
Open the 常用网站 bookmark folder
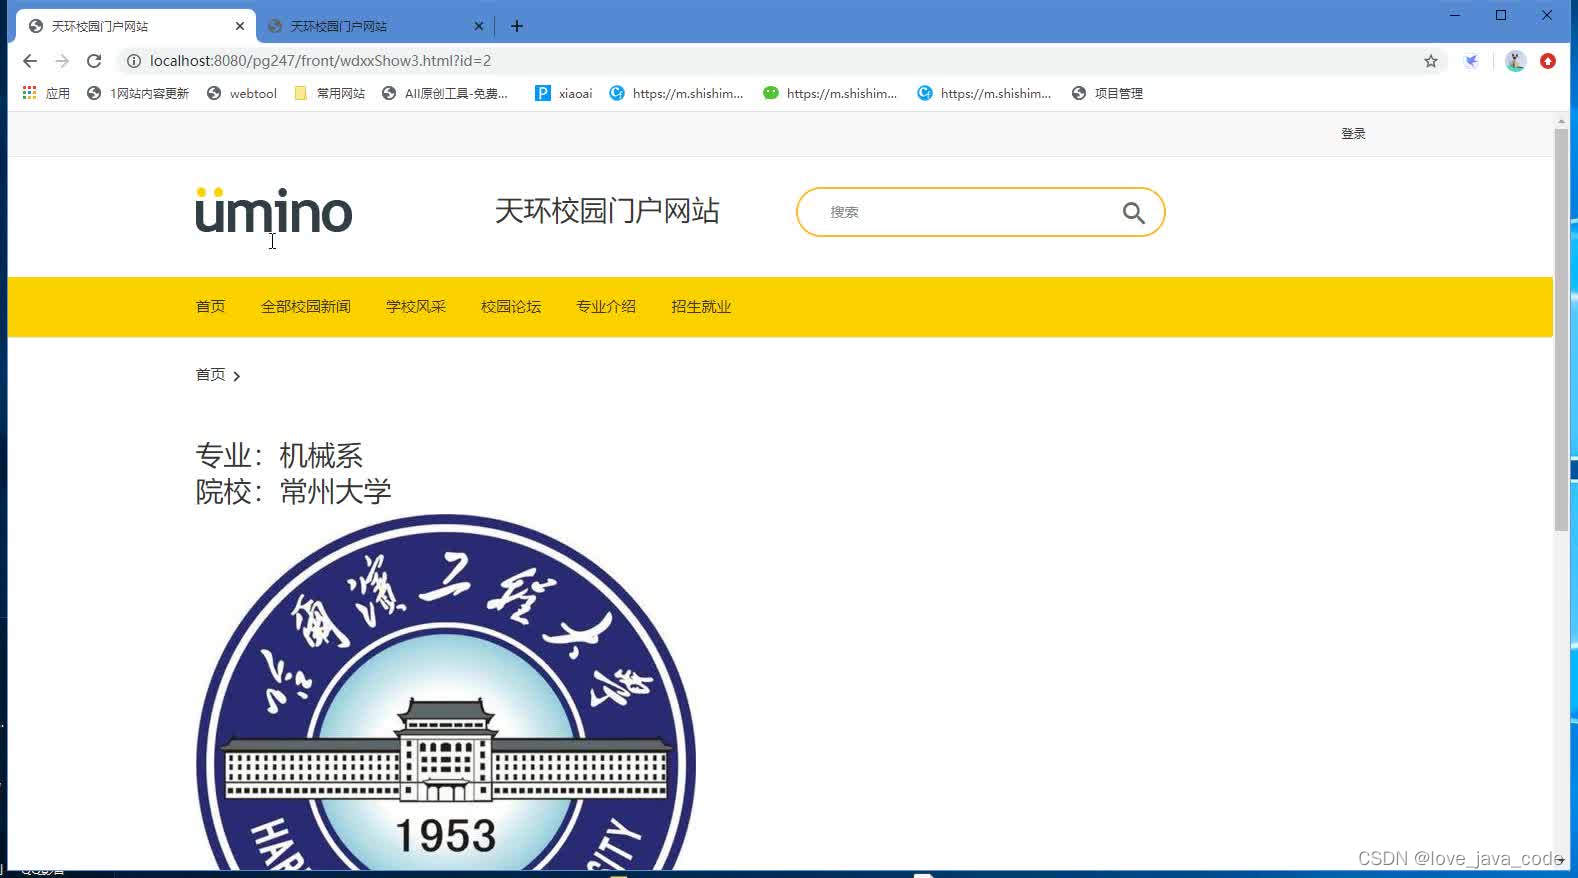(x=330, y=93)
